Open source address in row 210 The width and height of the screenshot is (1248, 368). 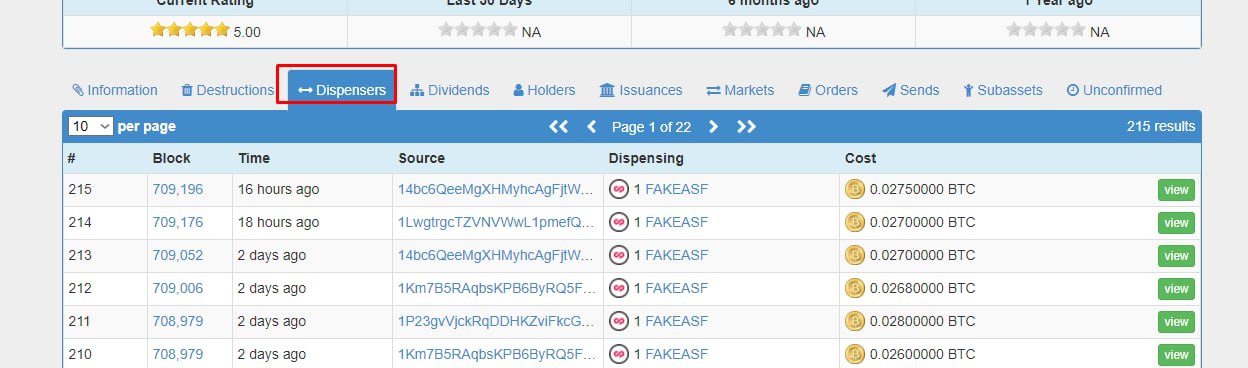click(496, 354)
